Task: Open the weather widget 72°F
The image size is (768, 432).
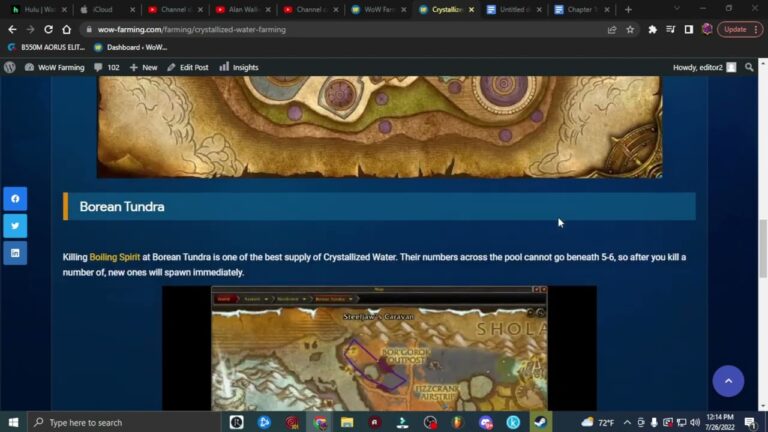Action: (598, 422)
